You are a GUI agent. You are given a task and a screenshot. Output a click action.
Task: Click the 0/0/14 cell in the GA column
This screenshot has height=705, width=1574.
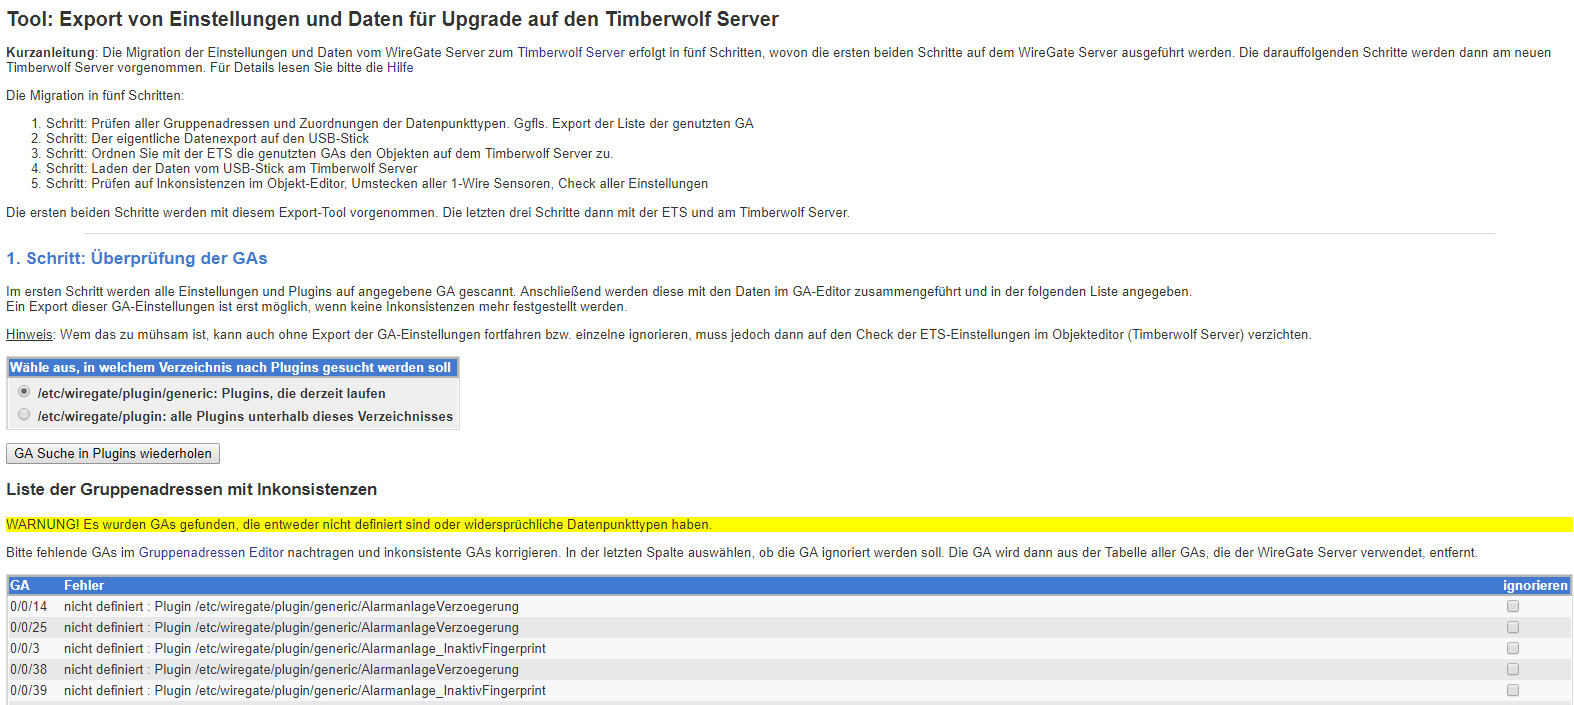(x=29, y=607)
